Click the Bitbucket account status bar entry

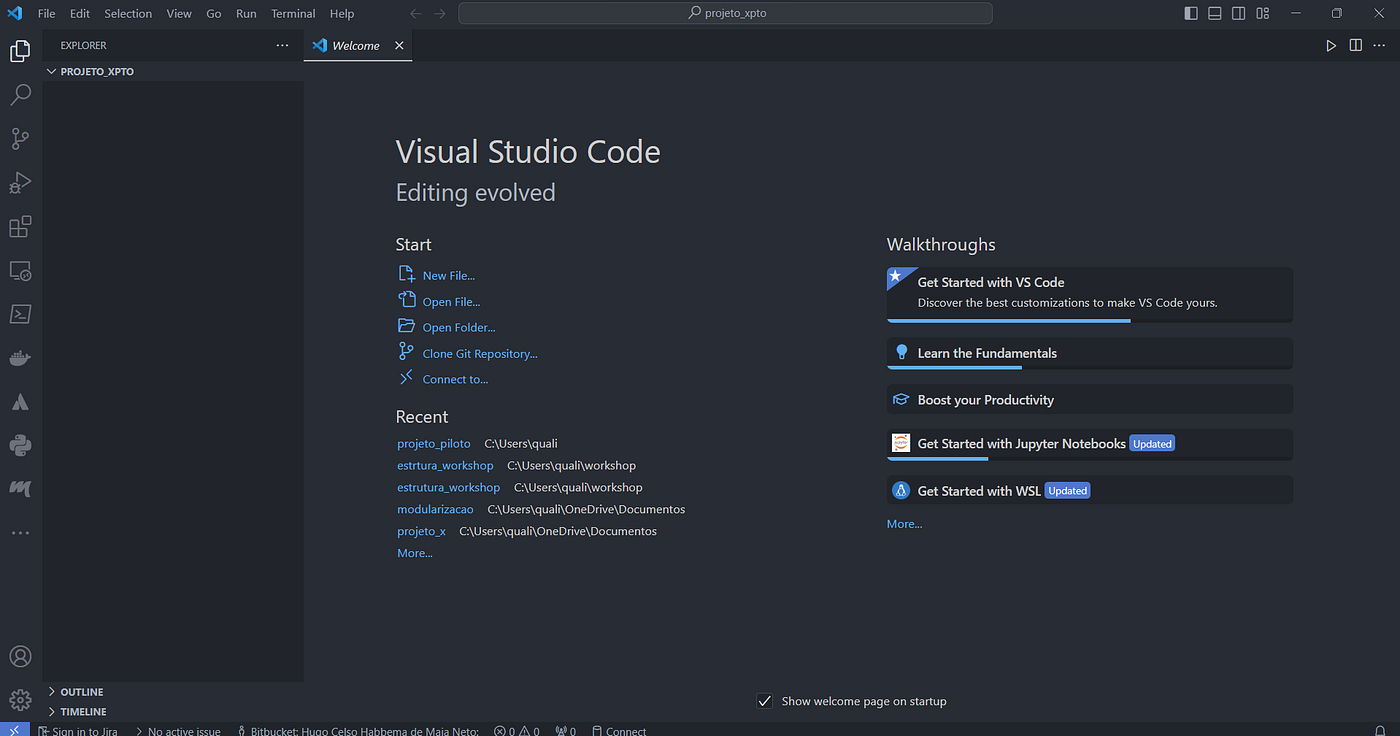click(358, 731)
